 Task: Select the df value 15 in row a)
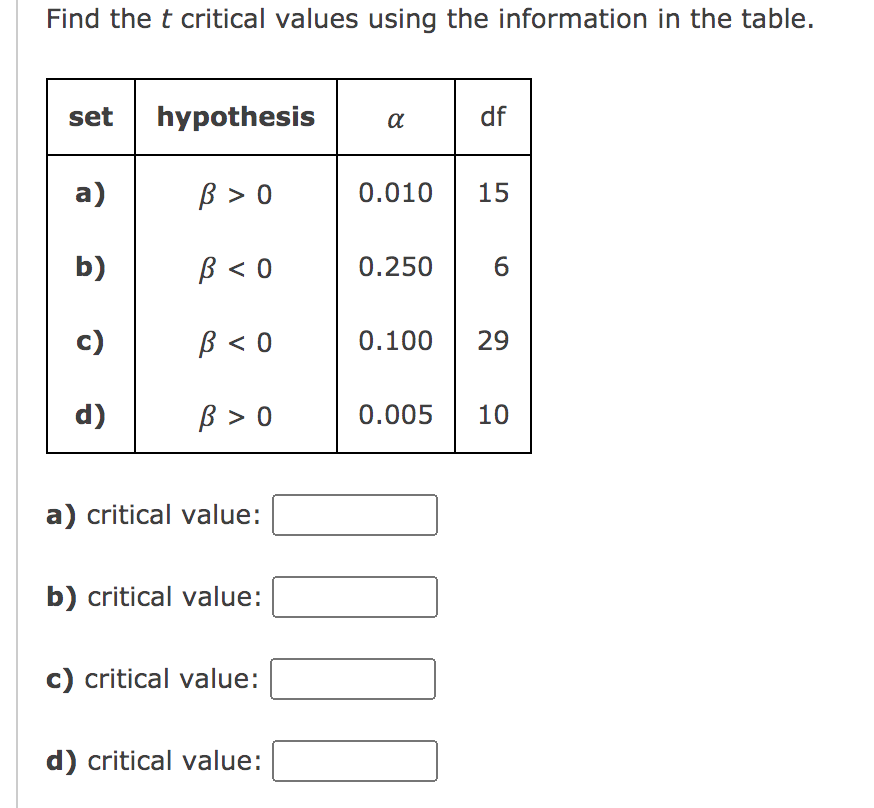[494, 193]
